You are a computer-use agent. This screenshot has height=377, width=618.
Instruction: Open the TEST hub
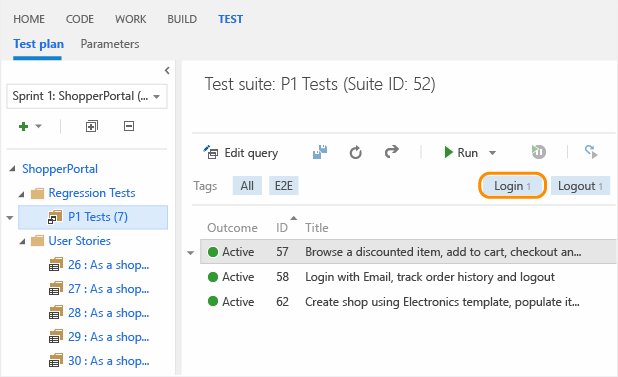point(231,19)
